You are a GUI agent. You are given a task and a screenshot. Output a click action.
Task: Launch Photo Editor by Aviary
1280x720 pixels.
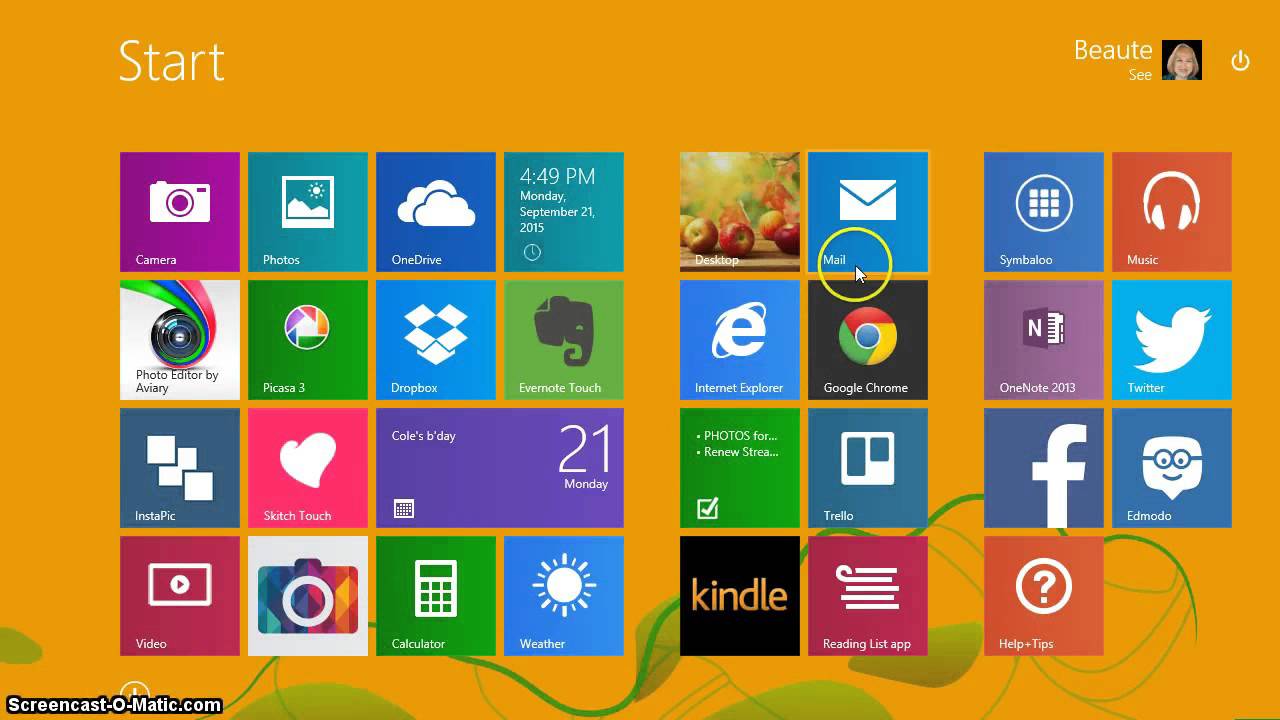(180, 340)
